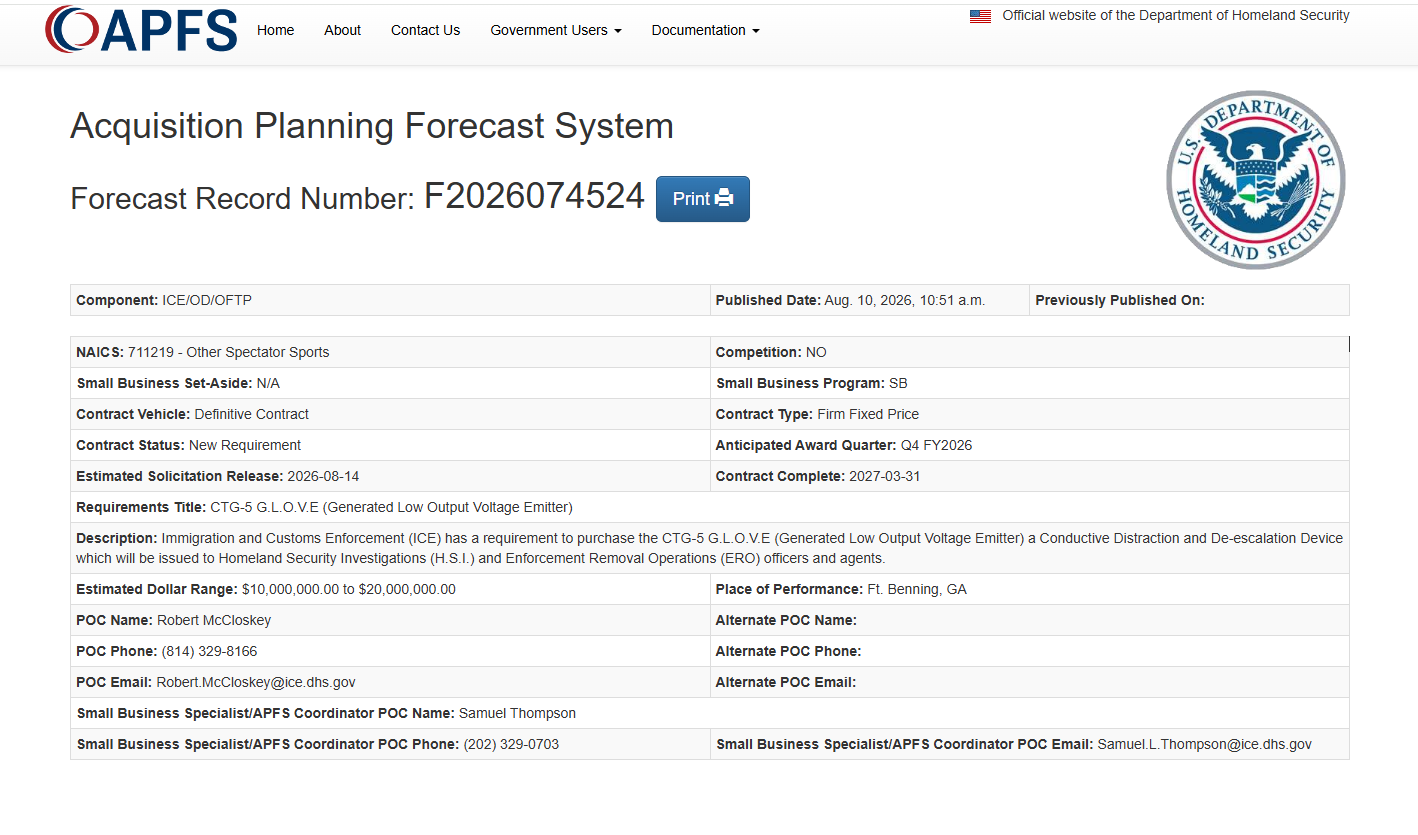Image resolution: width=1418 pixels, height=835 pixels.
Task: Click the Requirements Title CTG-5 G.L.O.V.E row
Action: [710, 507]
